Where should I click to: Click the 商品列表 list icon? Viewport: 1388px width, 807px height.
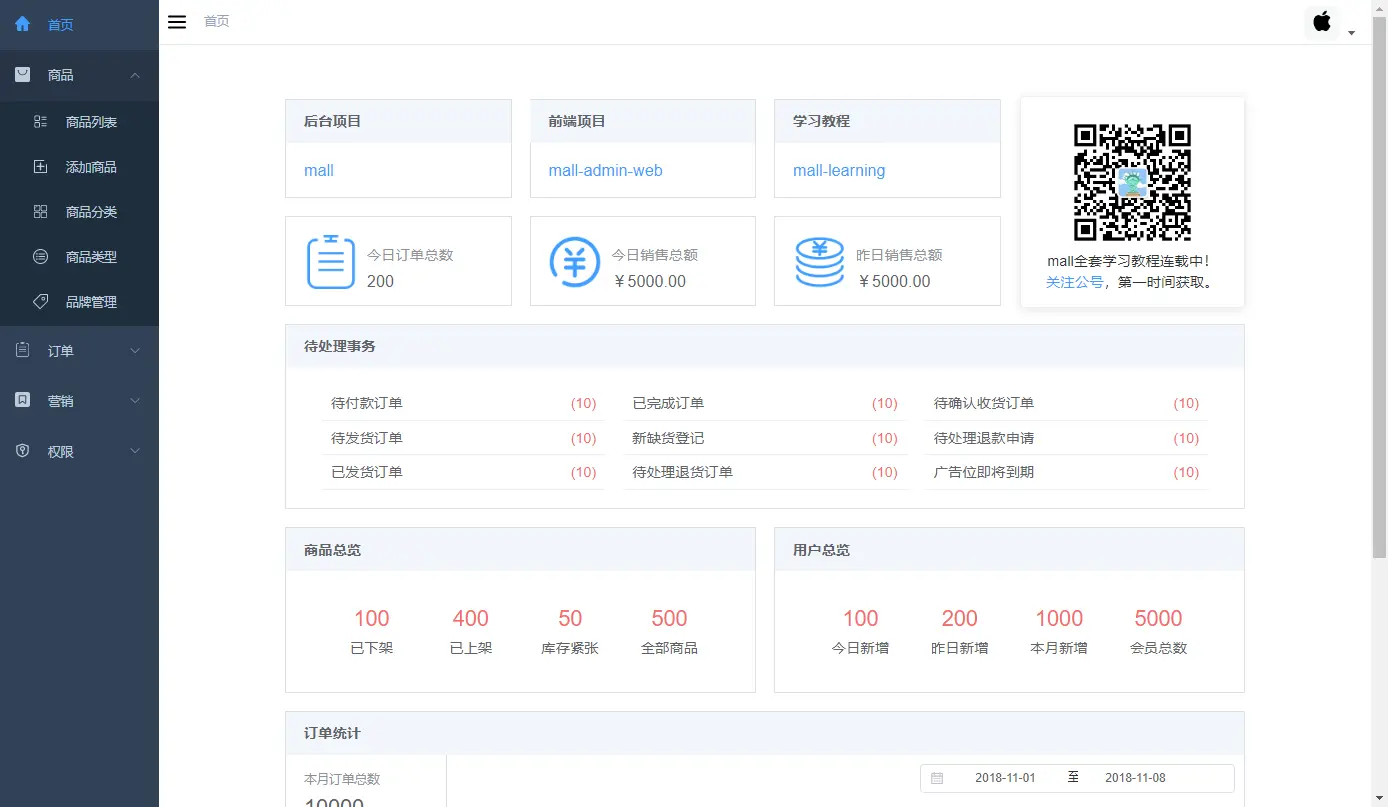coord(41,122)
